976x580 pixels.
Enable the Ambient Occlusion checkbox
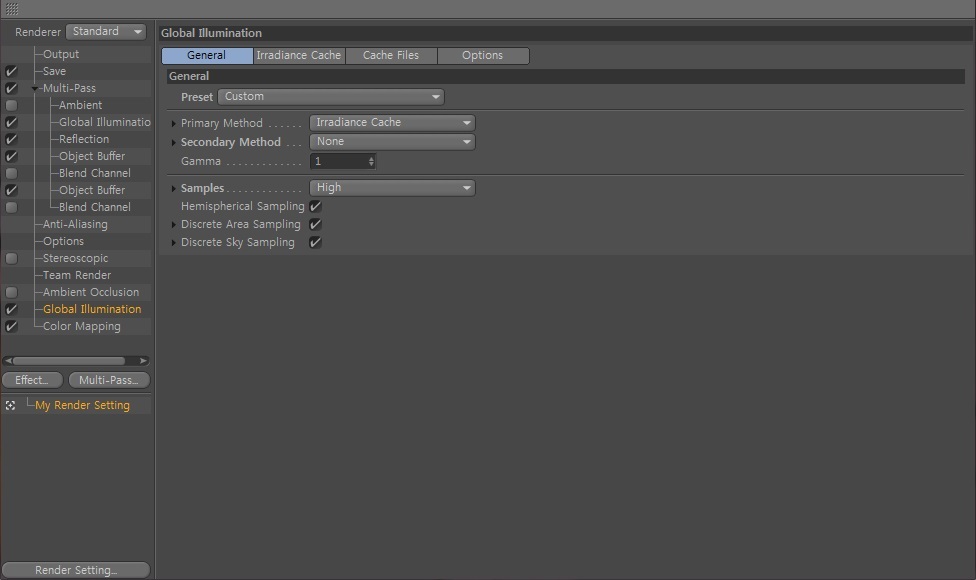pyautogui.click(x=11, y=292)
